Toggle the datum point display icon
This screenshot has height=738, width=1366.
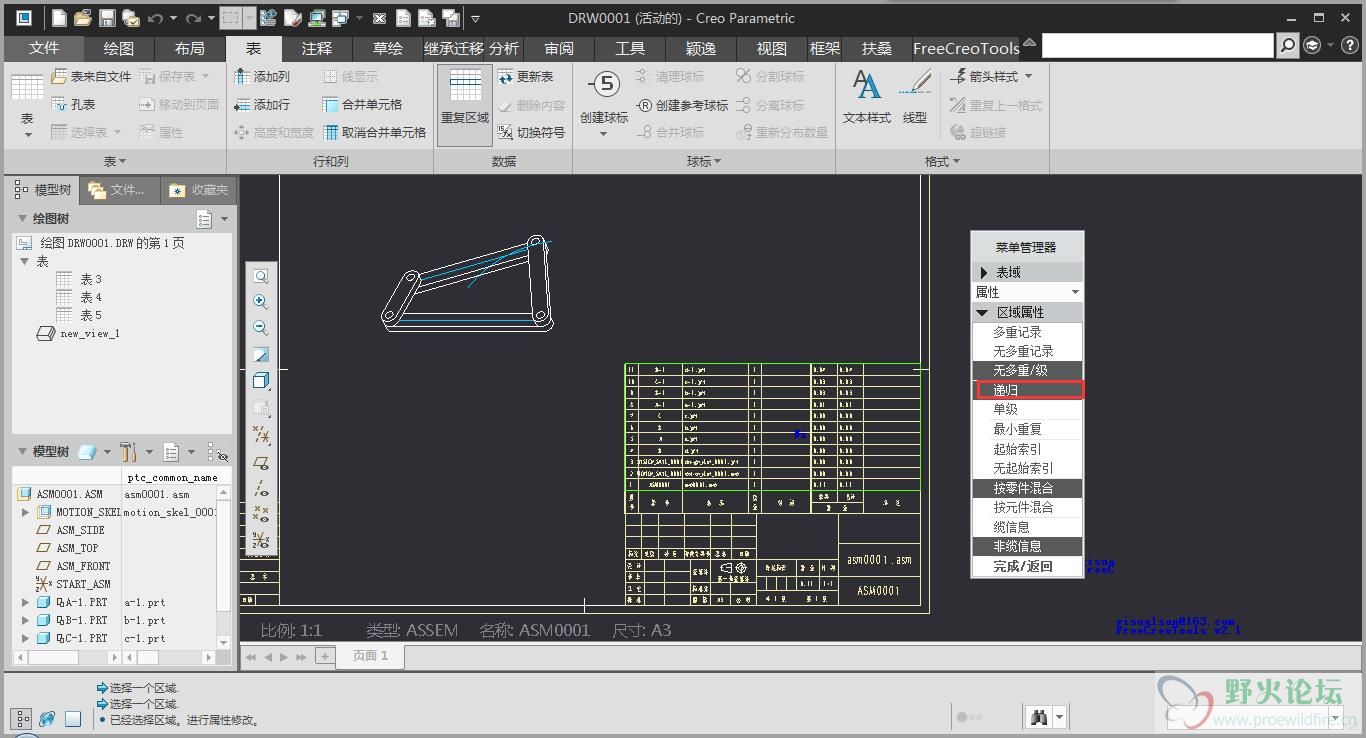click(x=260, y=514)
